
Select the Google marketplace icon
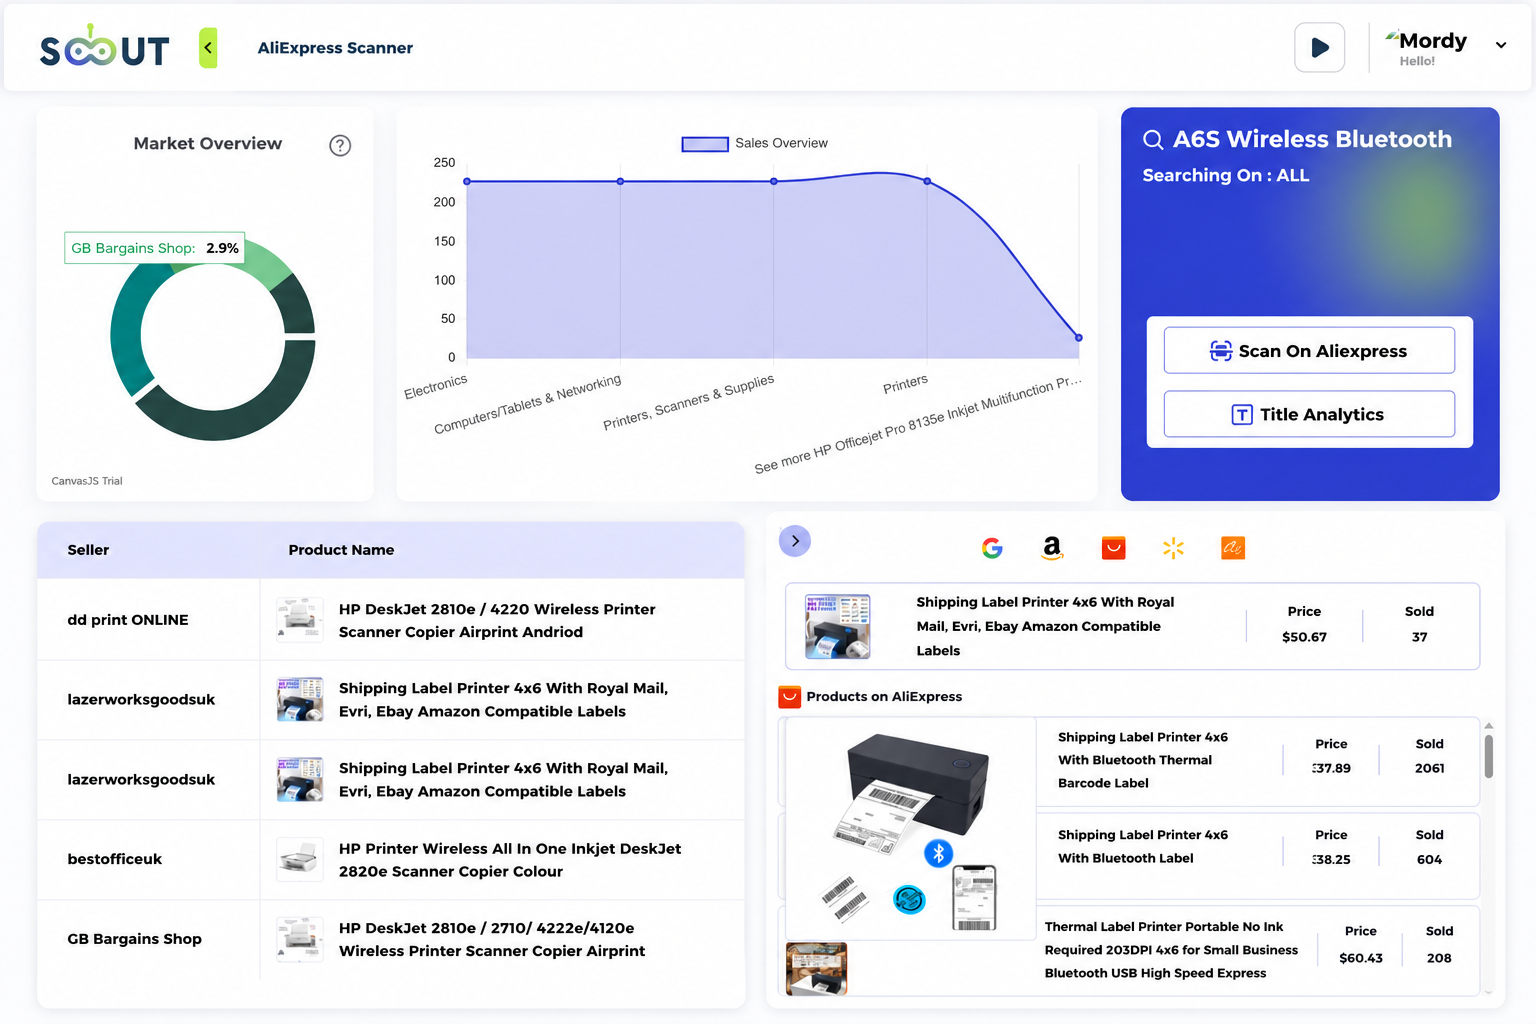coord(992,548)
